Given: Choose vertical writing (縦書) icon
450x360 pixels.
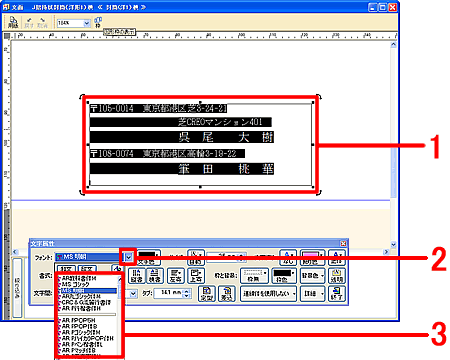Looking at the screenshot, I should pos(137,276).
